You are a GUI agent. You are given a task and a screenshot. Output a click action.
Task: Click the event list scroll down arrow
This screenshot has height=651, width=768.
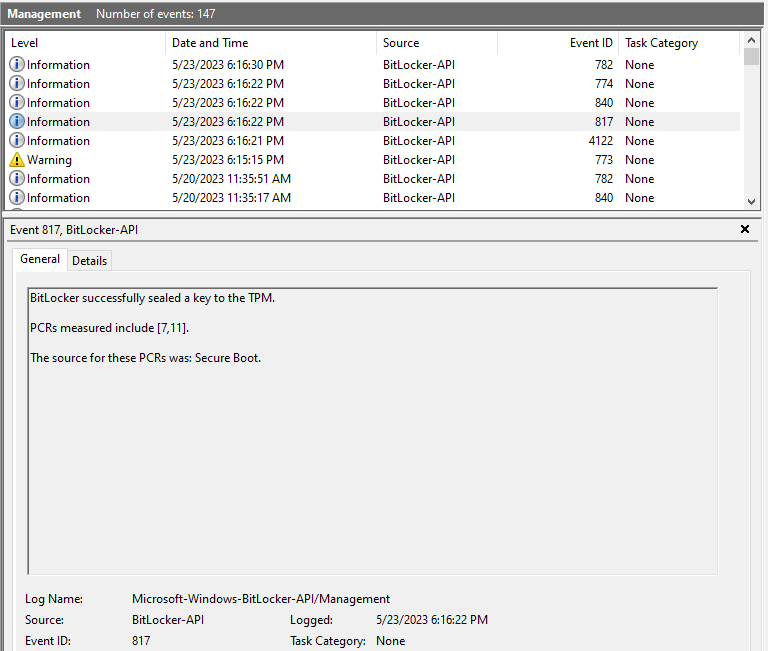(x=751, y=201)
